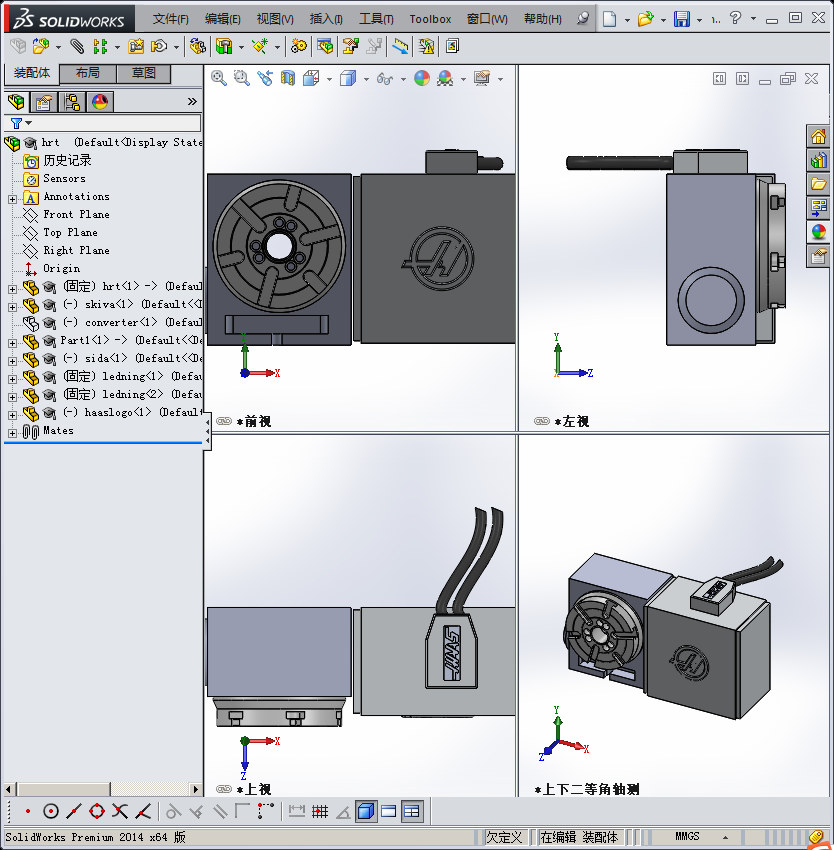Click the New document icon
Screen dimensions: 834x850
click(x=610, y=19)
